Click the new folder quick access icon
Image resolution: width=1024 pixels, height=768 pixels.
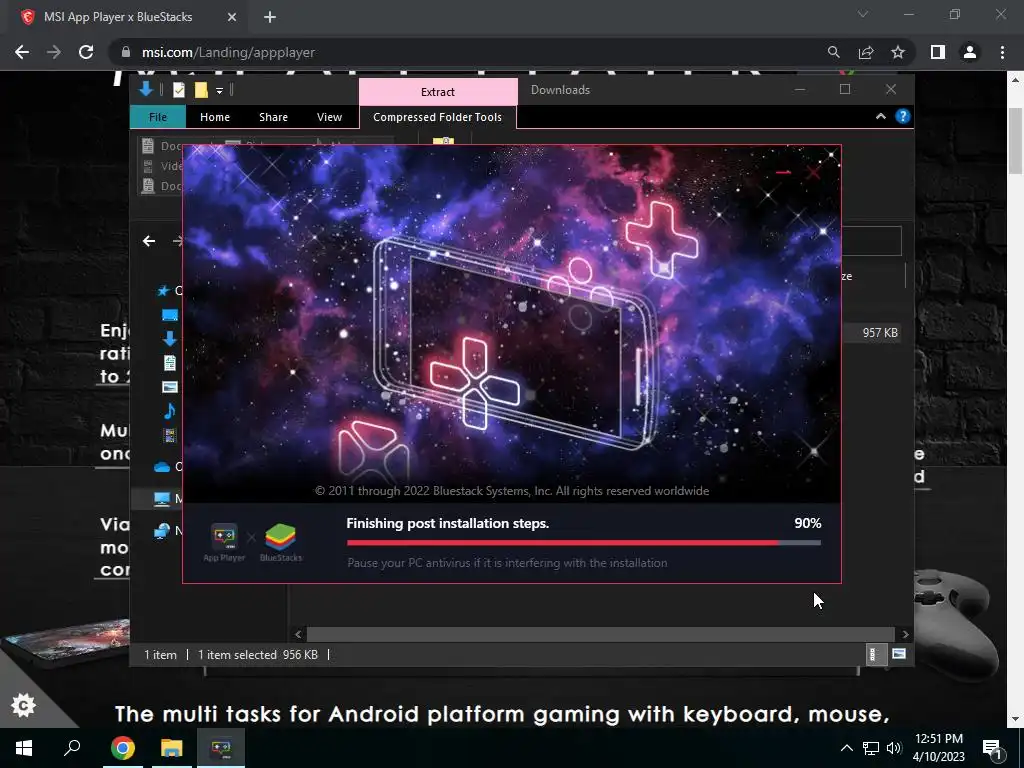tap(201, 90)
